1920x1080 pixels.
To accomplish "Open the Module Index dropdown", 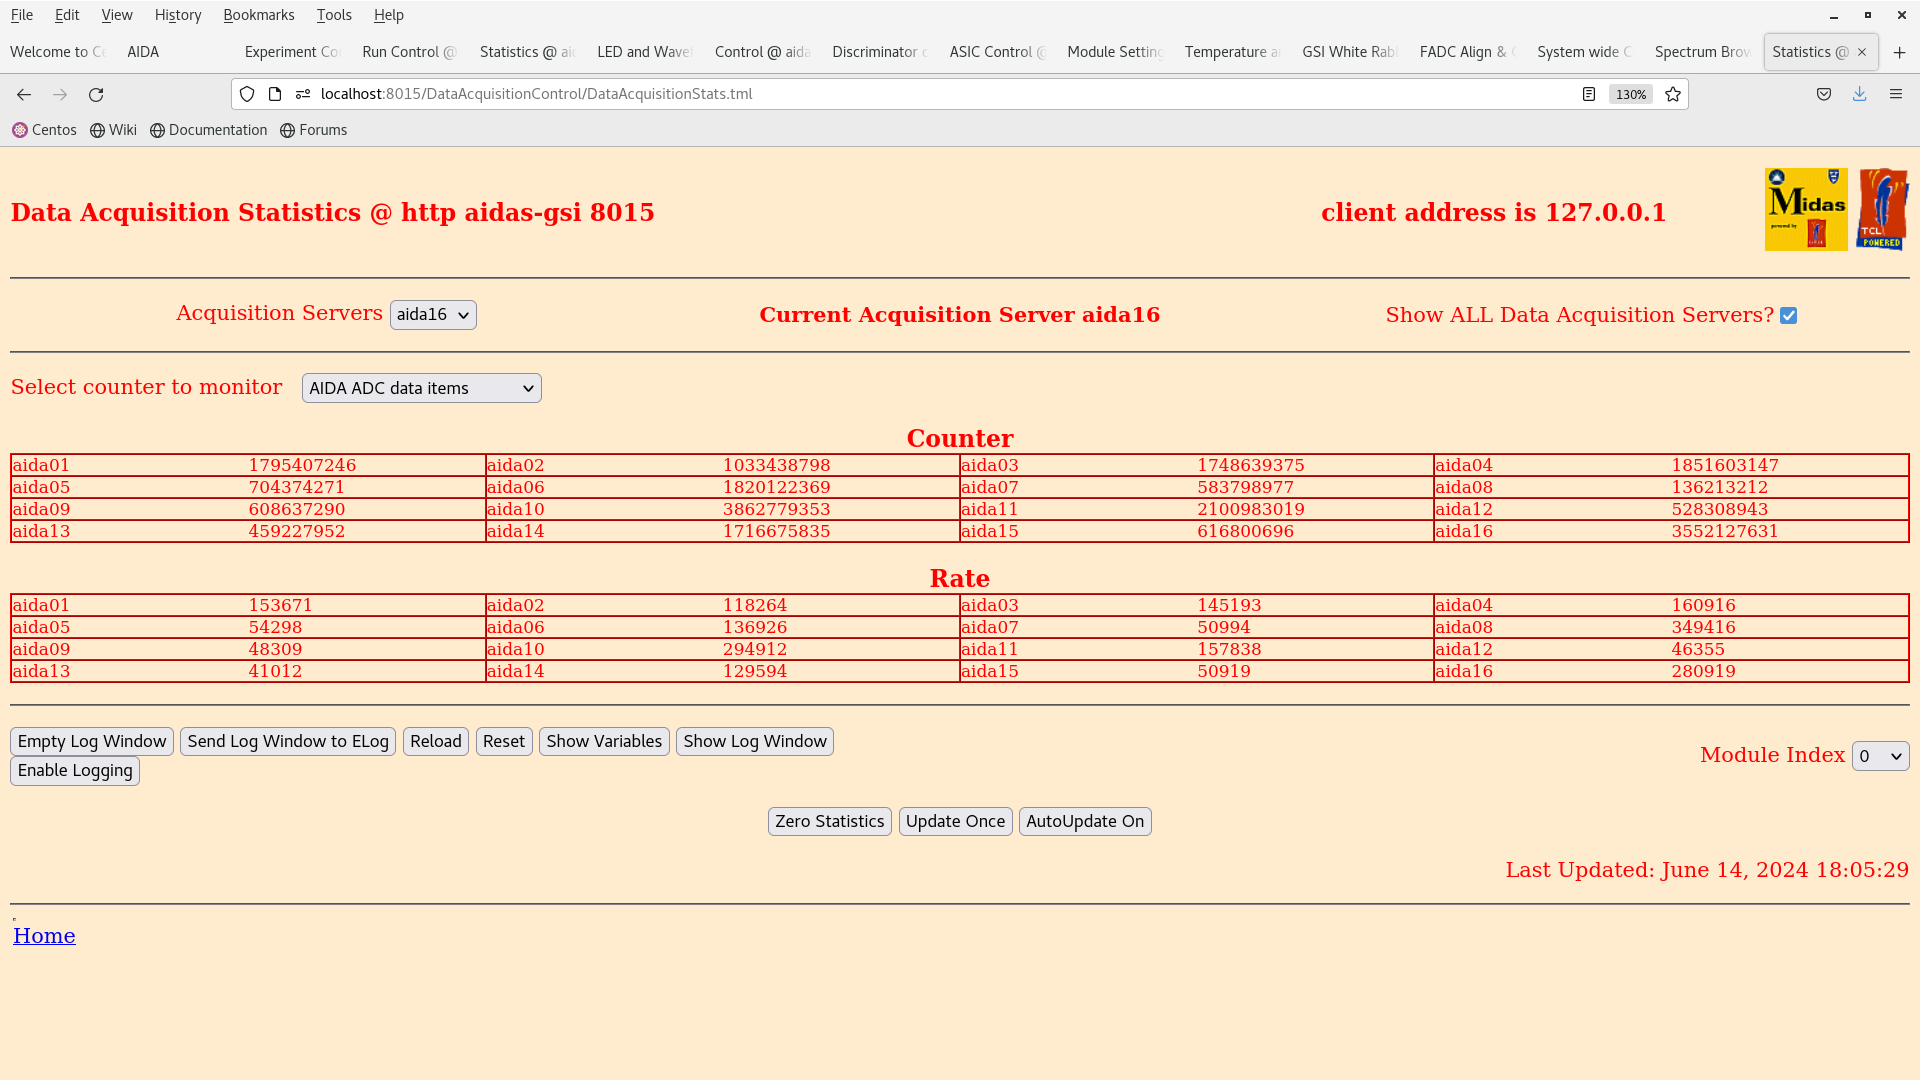I will point(1879,756).
